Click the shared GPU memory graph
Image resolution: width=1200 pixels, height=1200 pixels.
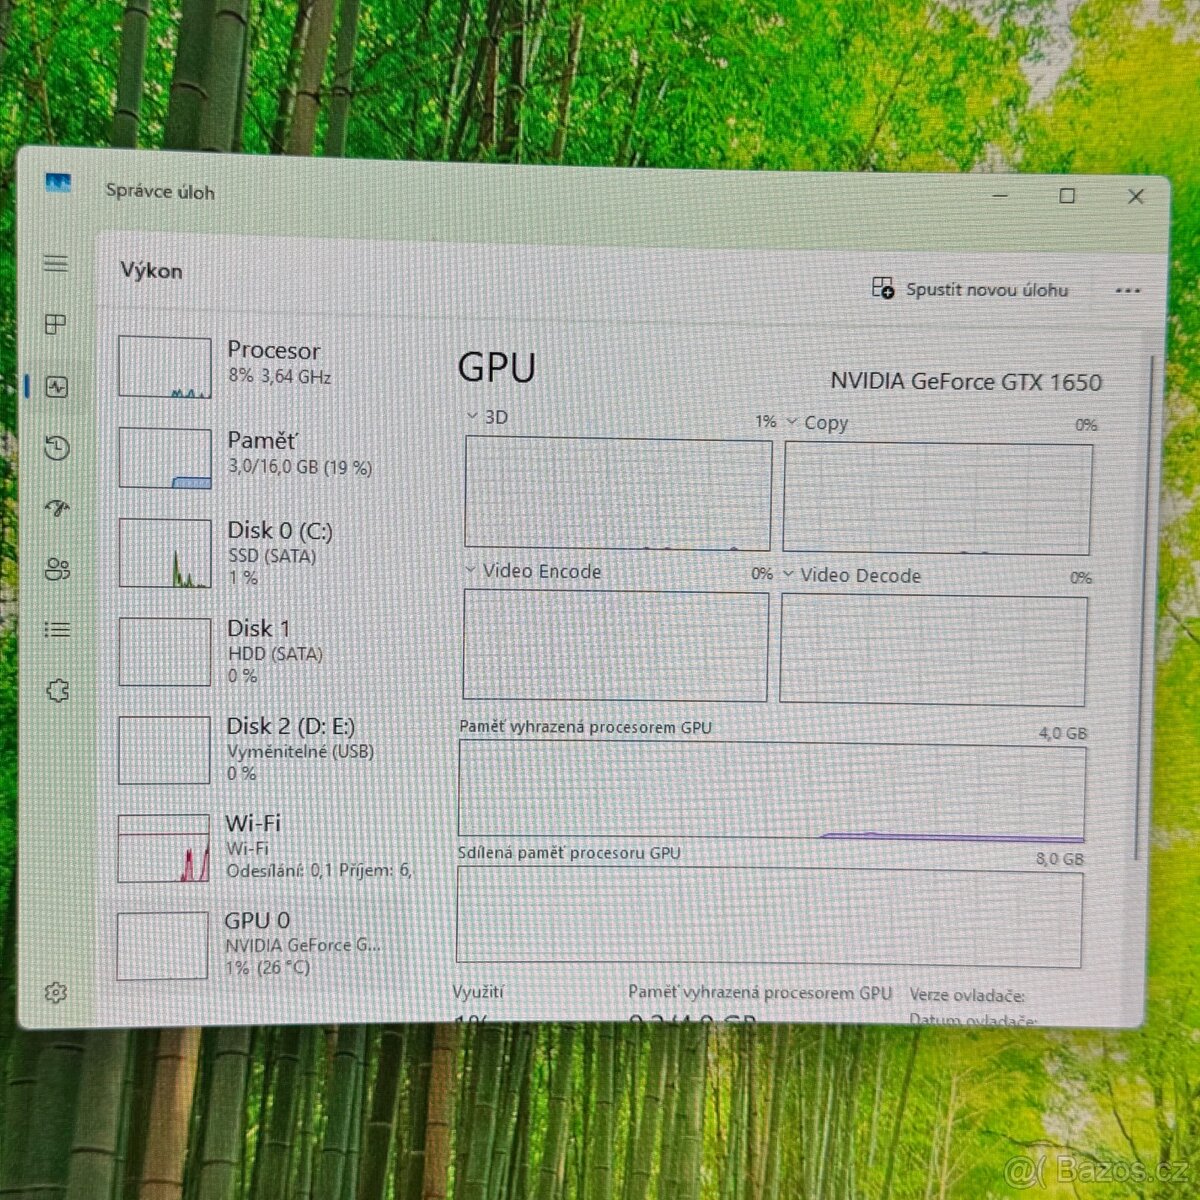pos(770,917)
